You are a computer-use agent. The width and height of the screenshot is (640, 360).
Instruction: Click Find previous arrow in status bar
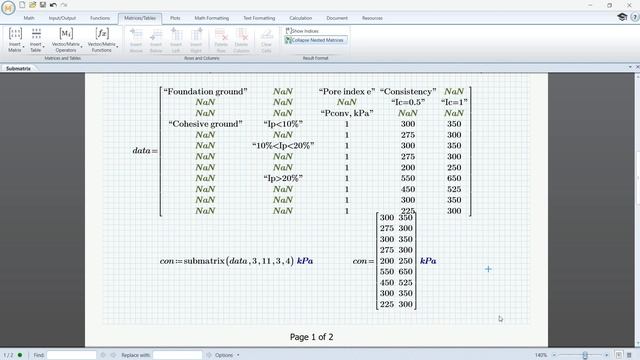[x=103, y=355]
